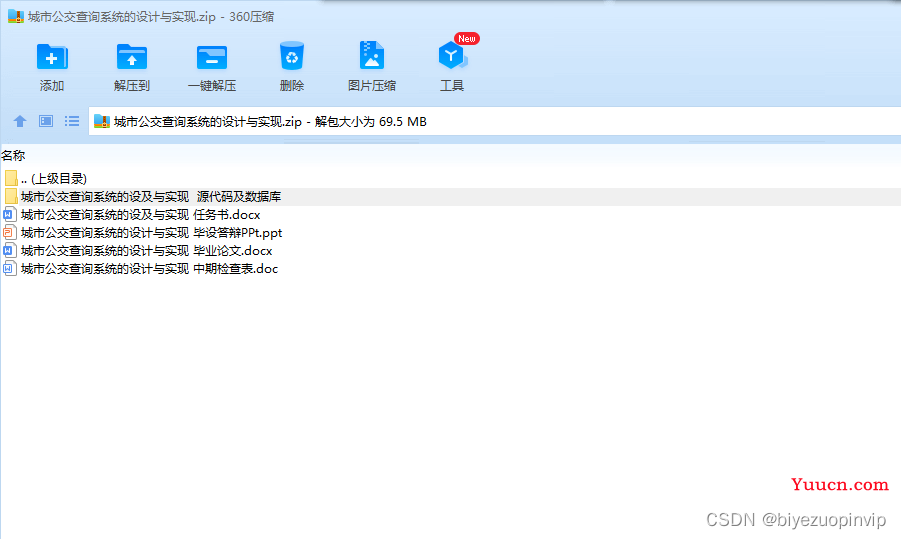901x539 pixels.
Task: Click the 删除 (Delete) recycle bin icon
Action: 292,56
